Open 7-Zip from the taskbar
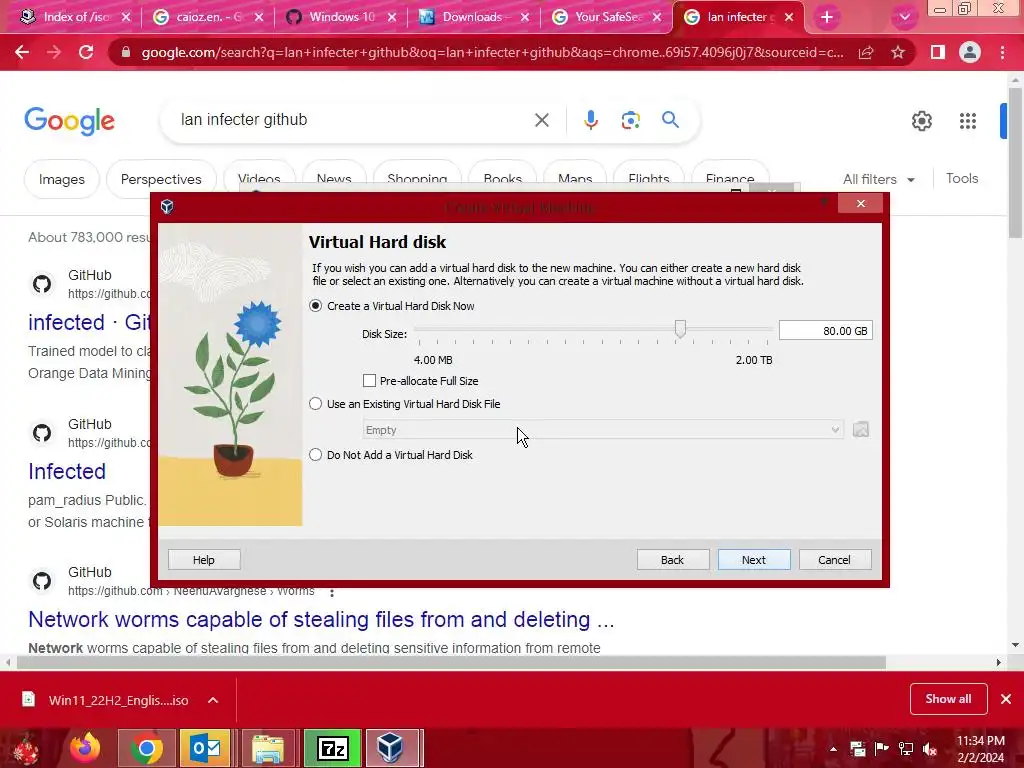Viewport: 1024px width, 768px height. coord(333,748)
